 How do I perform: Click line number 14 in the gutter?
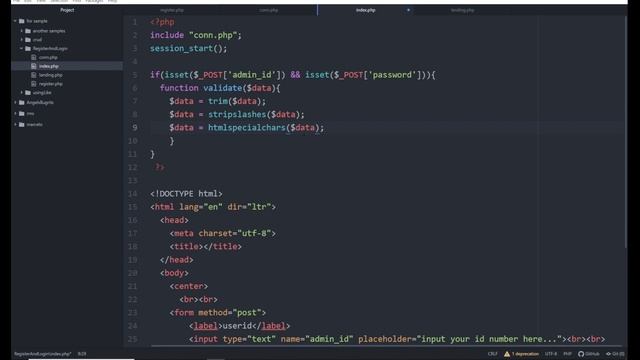click(x=132, y=194)
